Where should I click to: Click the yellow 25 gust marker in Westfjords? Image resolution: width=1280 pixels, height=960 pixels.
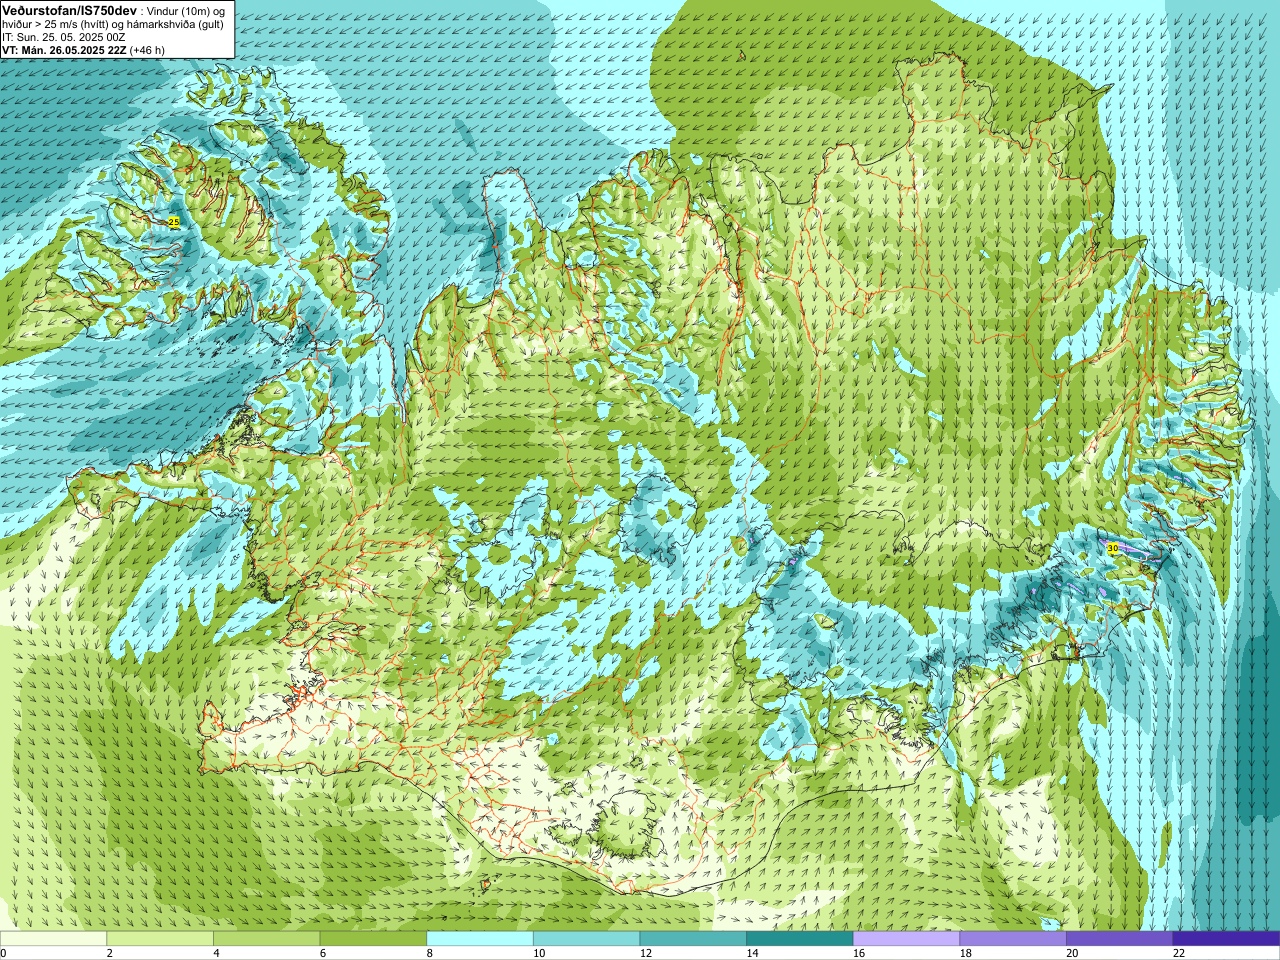point(174,221)
